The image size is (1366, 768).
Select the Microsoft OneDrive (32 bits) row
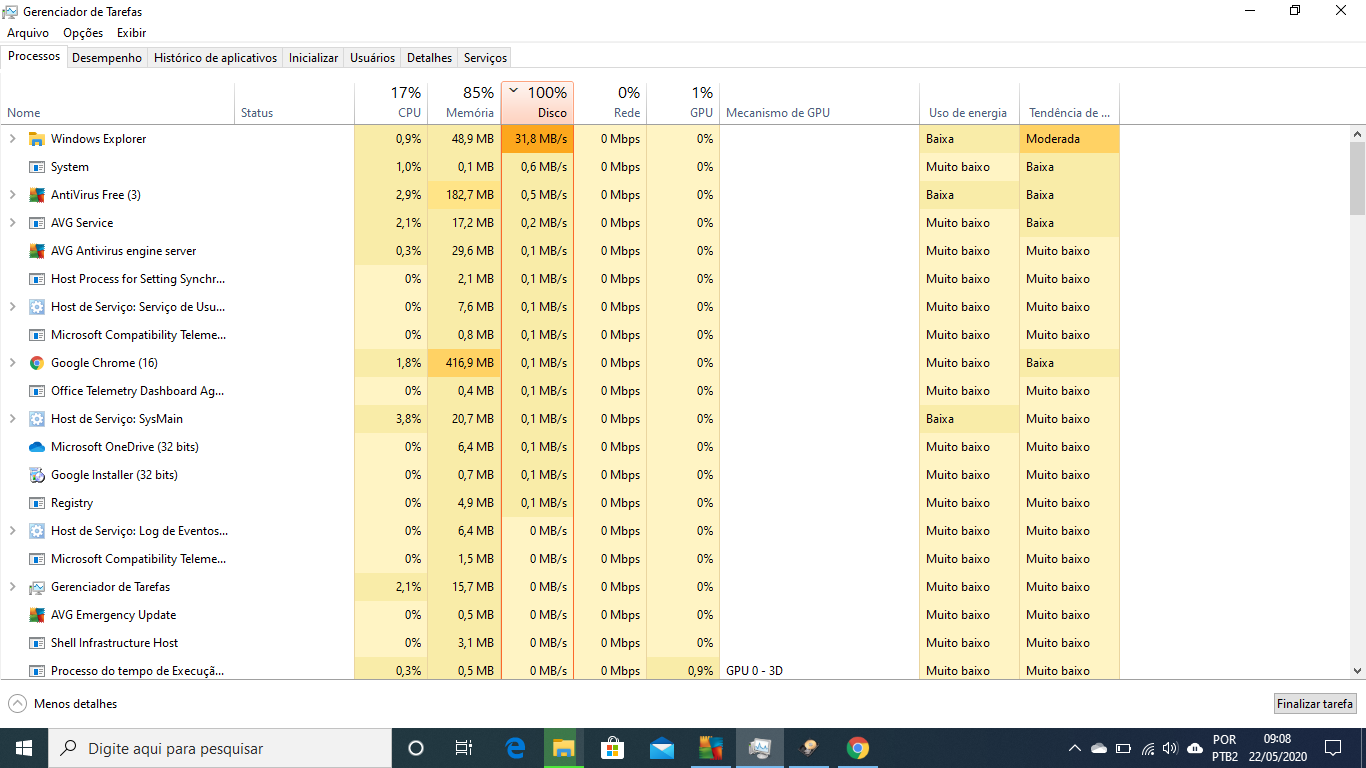click(x=560, y=447)
